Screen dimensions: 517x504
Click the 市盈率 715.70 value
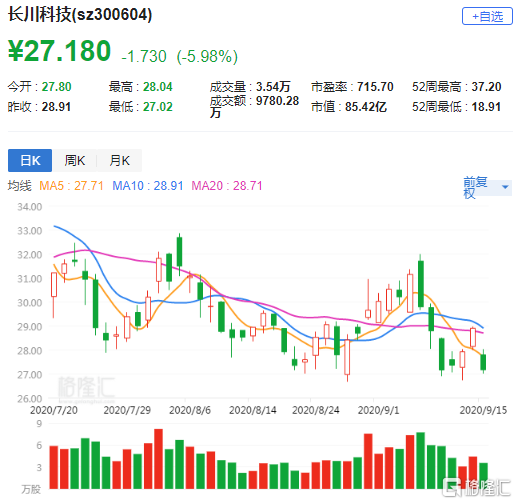click(375, 87)
